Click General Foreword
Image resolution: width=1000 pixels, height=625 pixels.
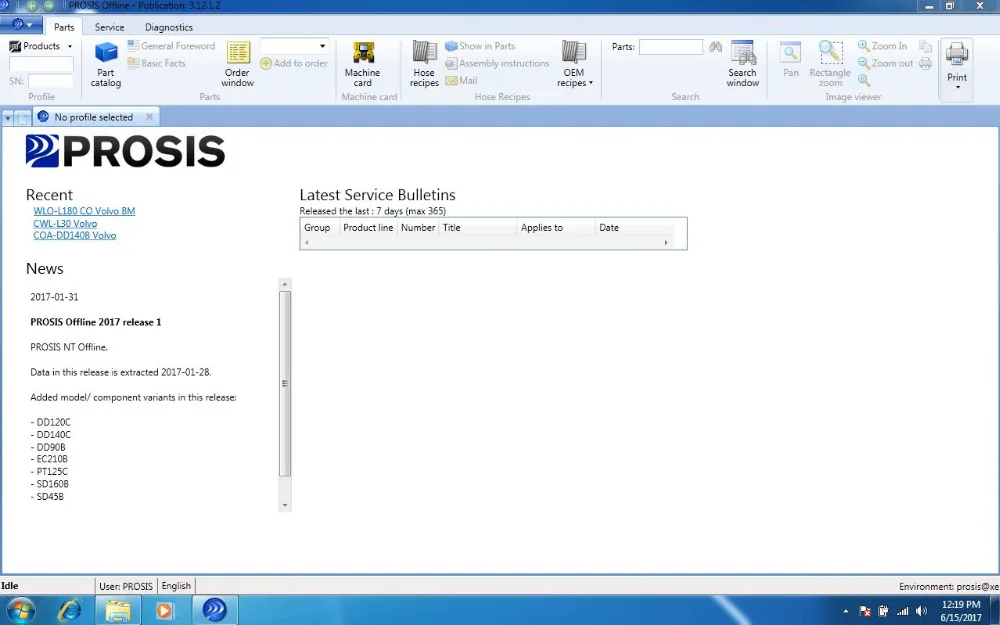tap(172, 46)
